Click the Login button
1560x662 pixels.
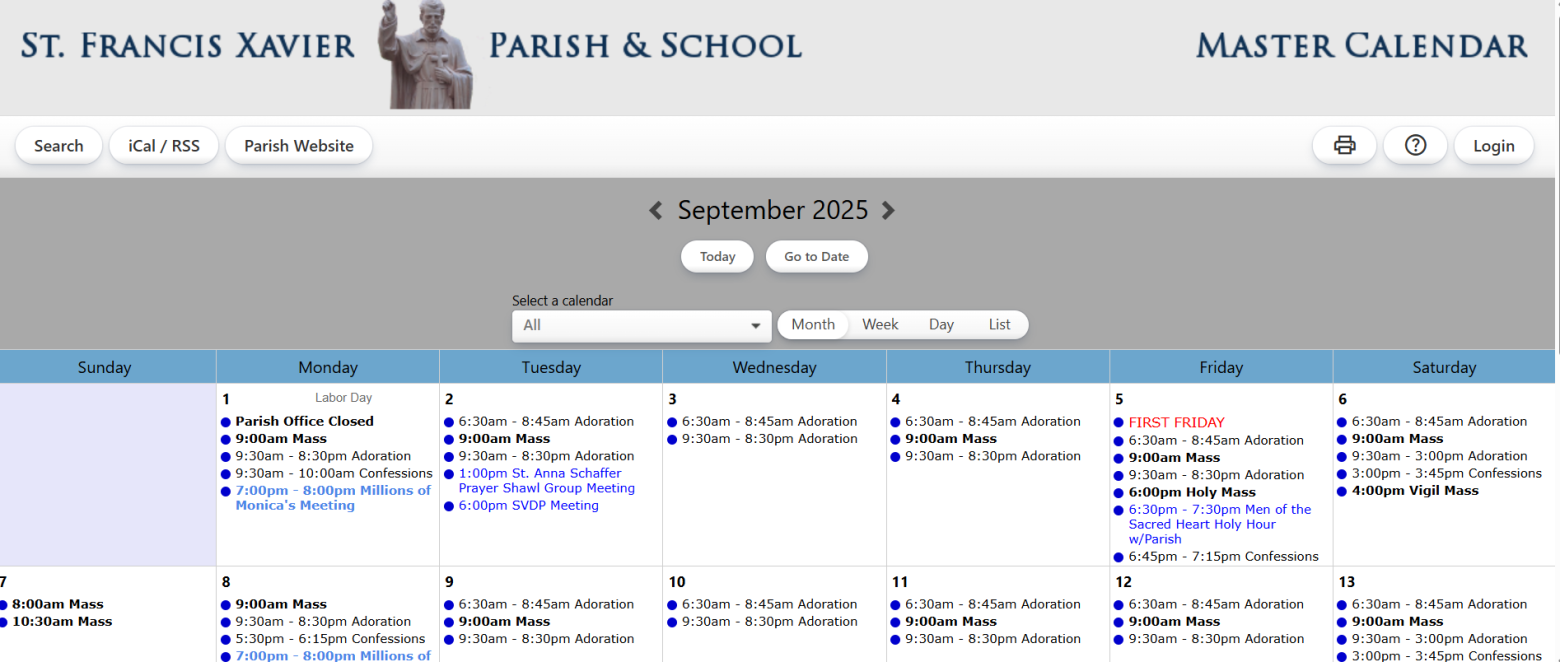1493,146
